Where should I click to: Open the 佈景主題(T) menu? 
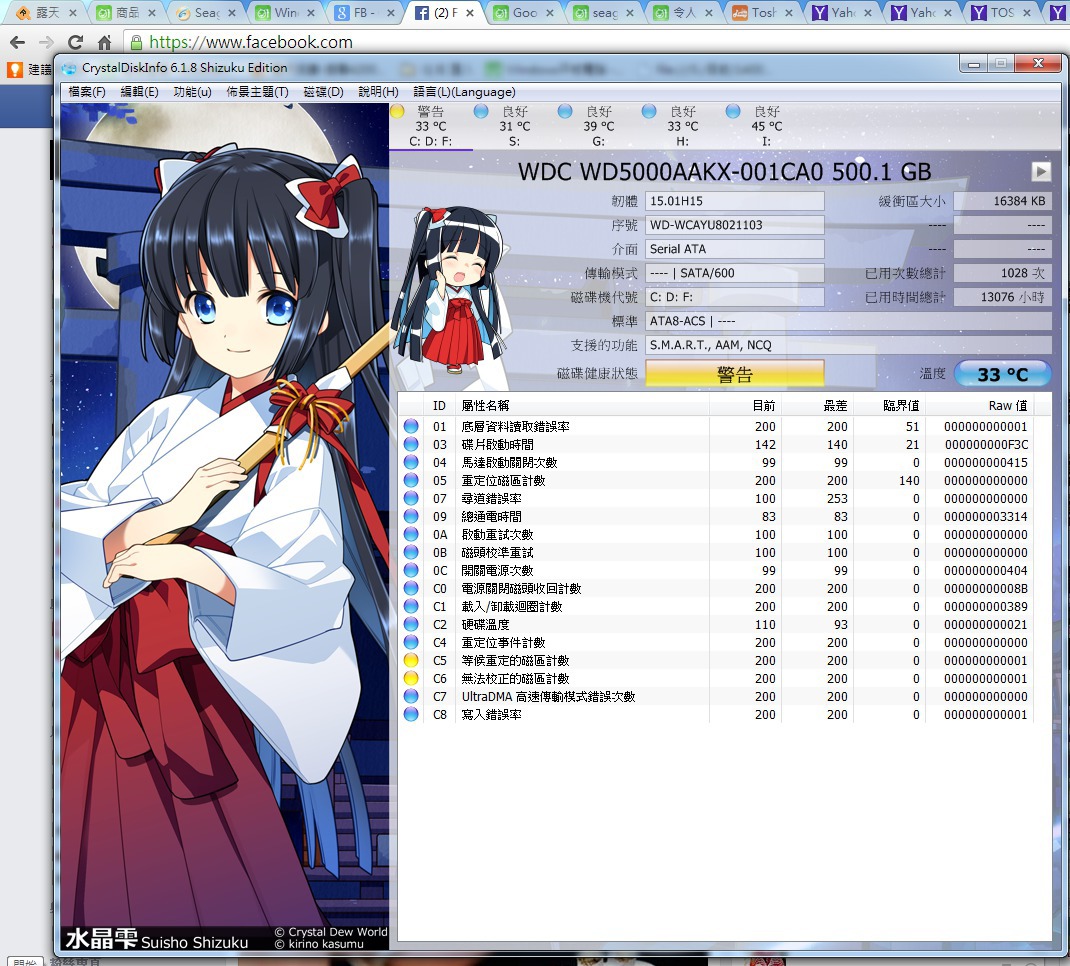[257, 91]
